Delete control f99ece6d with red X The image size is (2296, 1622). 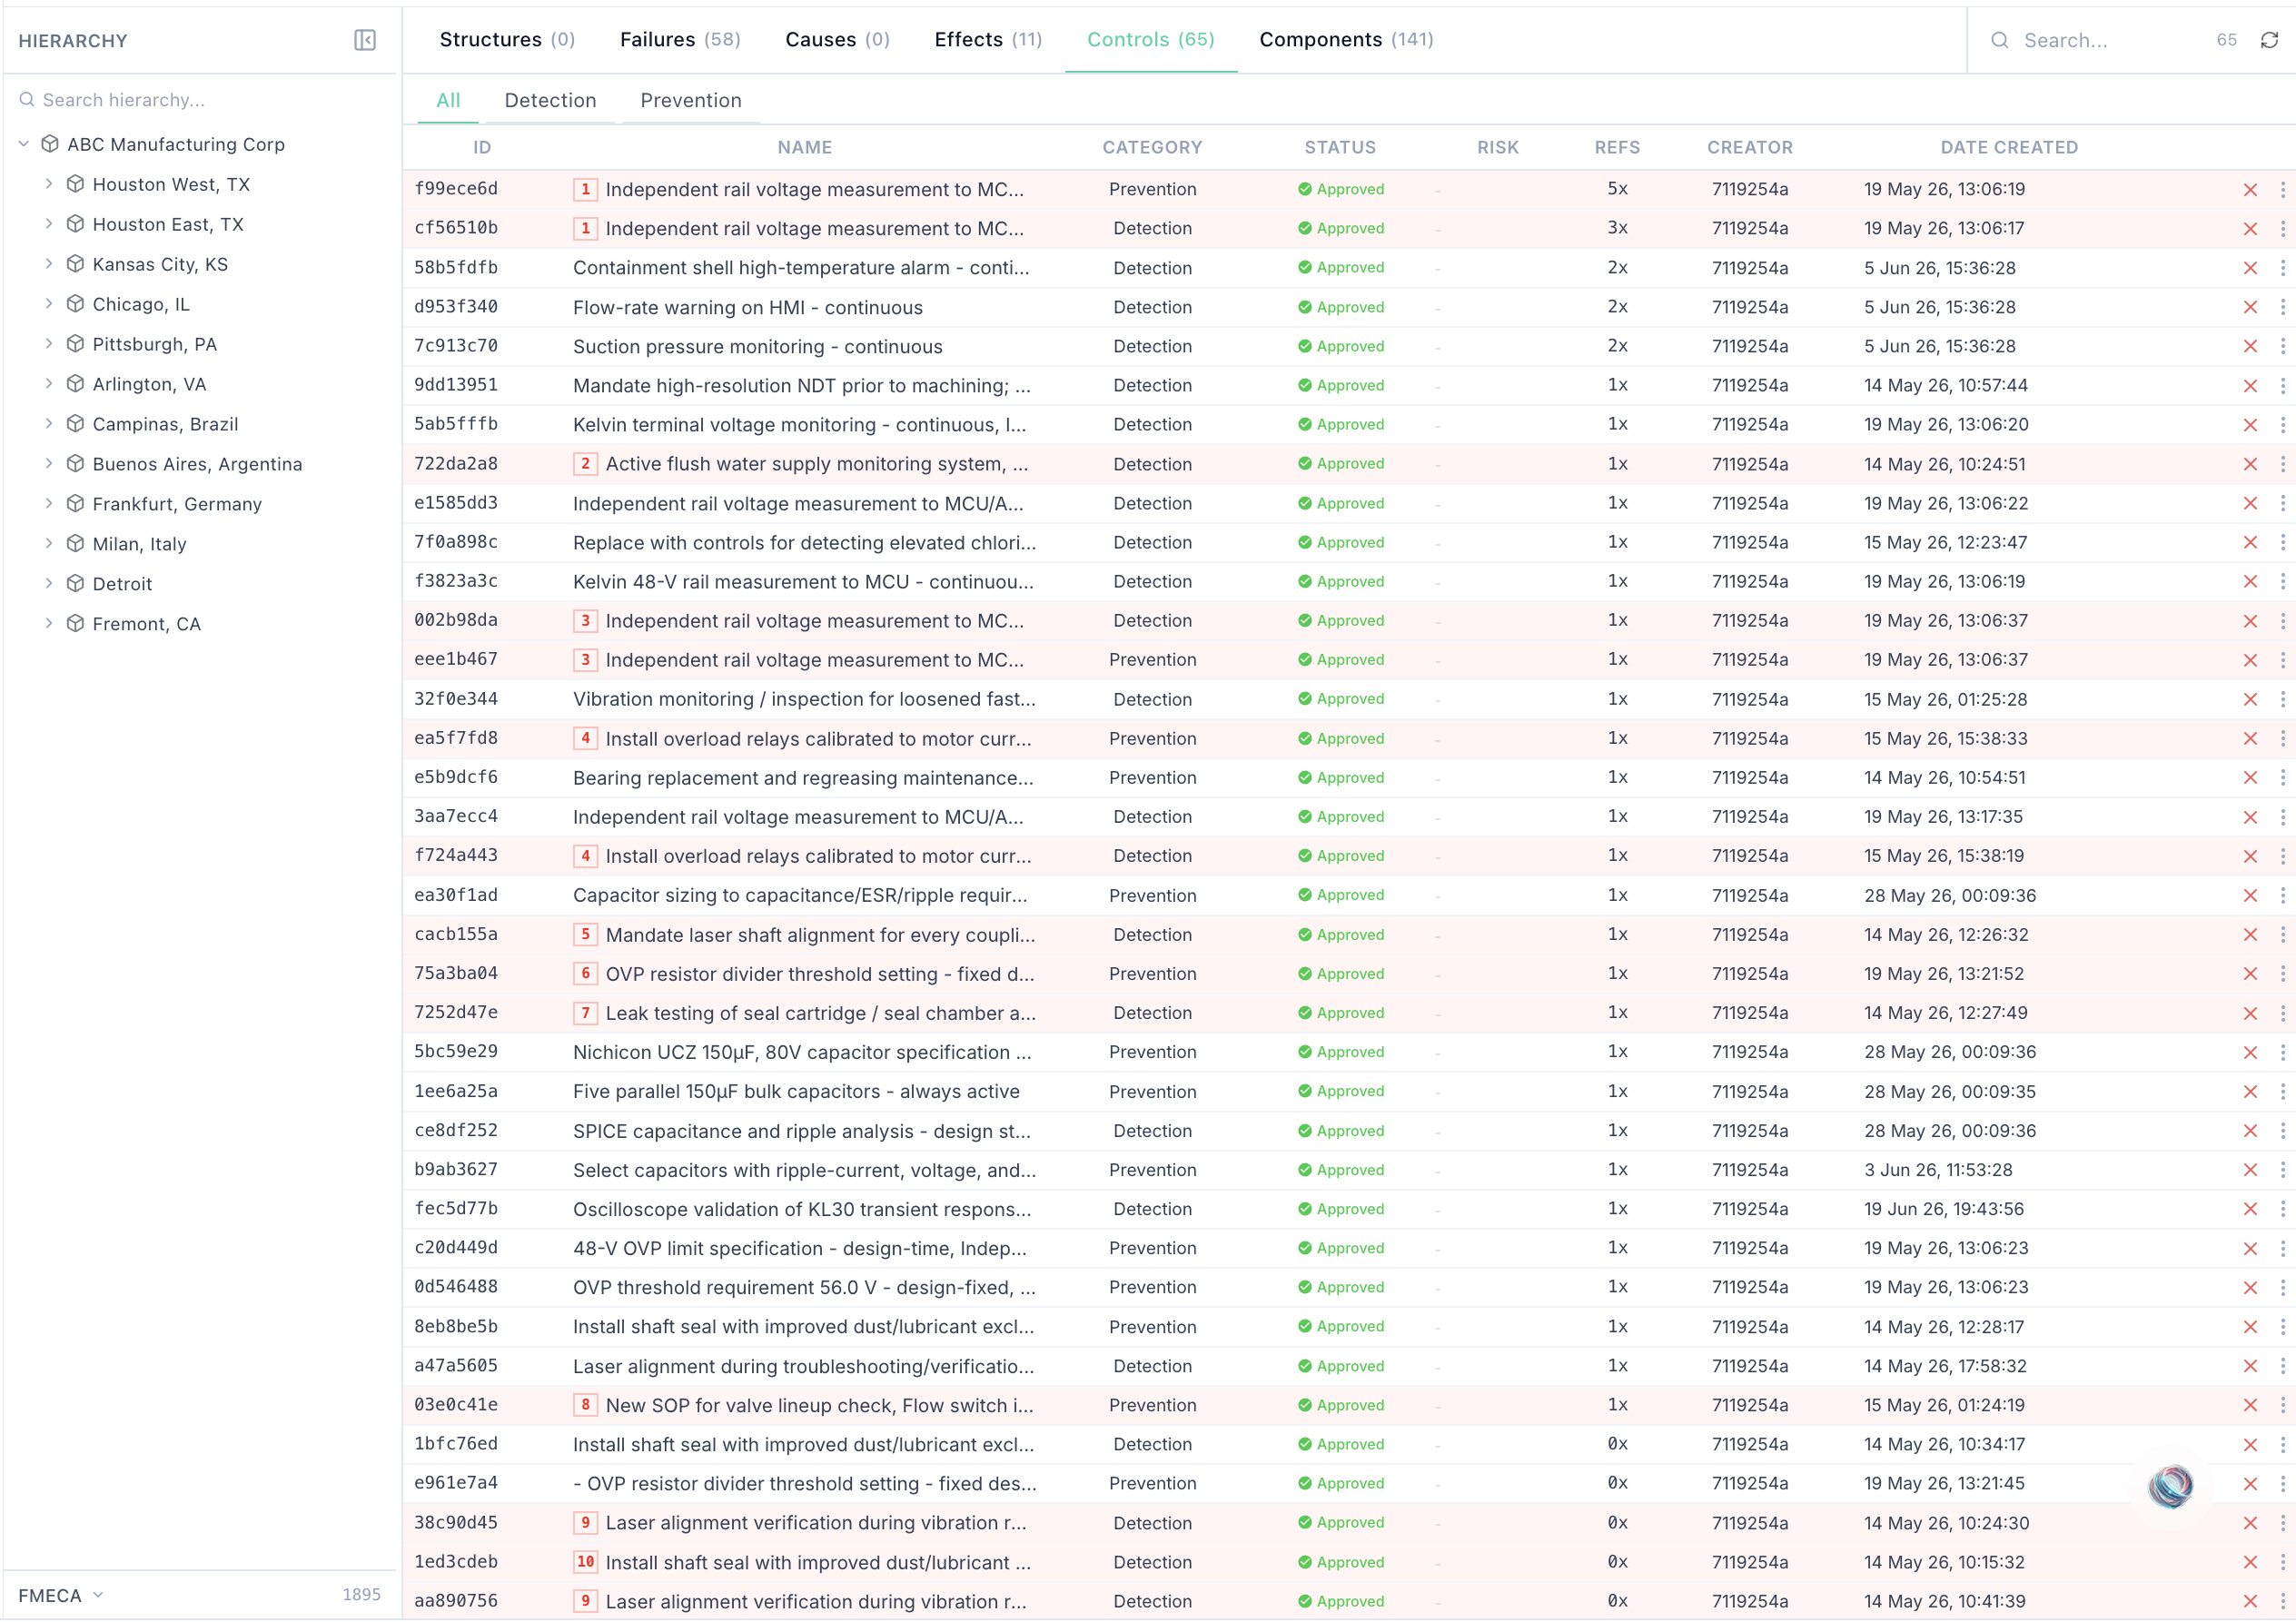coord(2250,190)
